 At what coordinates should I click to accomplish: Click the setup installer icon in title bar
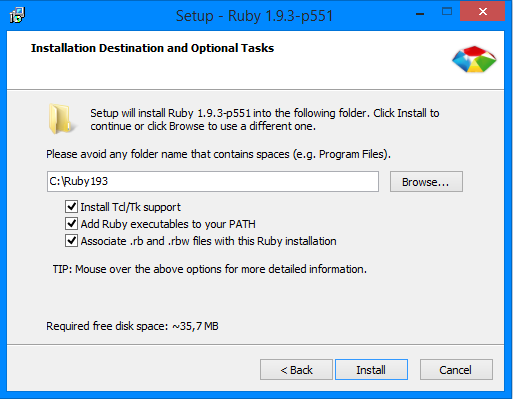tap(17, 15)
